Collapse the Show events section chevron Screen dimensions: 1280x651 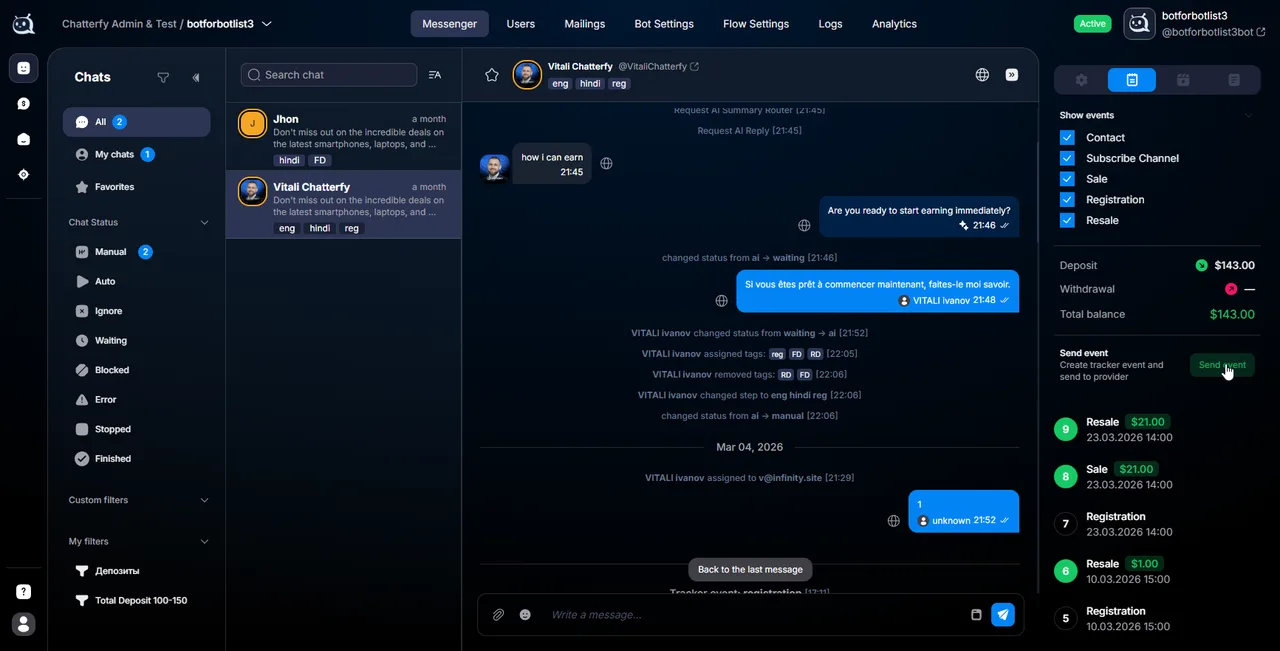tap(1248, 115)
